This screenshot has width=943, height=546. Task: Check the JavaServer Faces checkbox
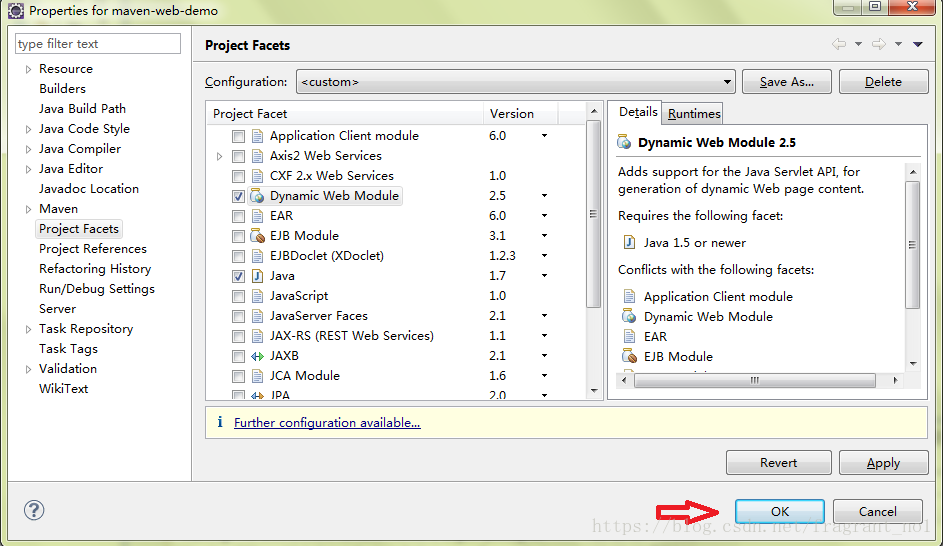[238, 316]
